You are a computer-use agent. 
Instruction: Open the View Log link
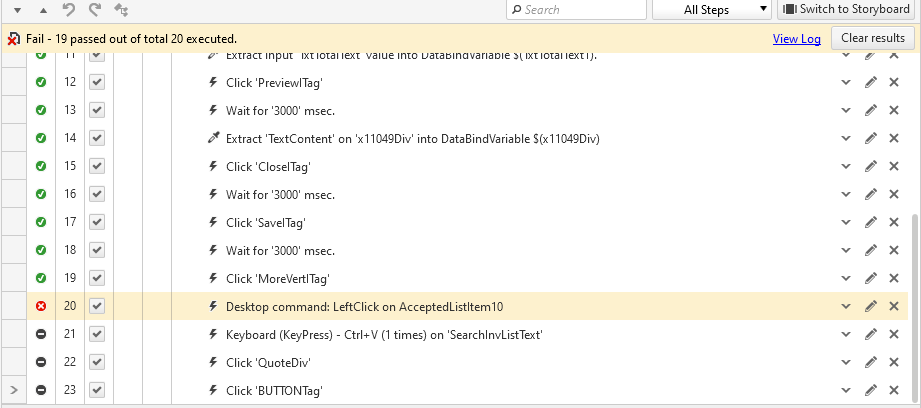coord(796,39)
